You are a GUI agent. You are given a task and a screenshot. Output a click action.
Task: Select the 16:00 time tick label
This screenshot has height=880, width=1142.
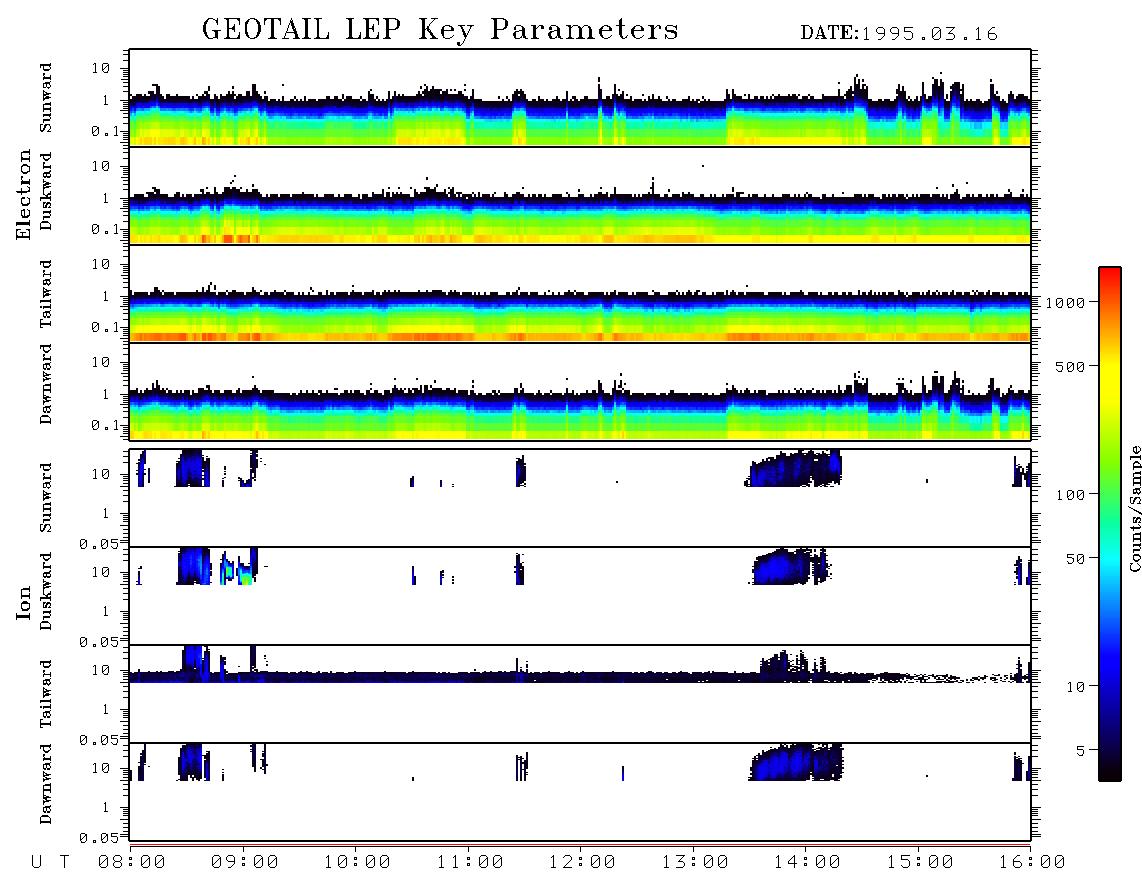point(1031,862)
